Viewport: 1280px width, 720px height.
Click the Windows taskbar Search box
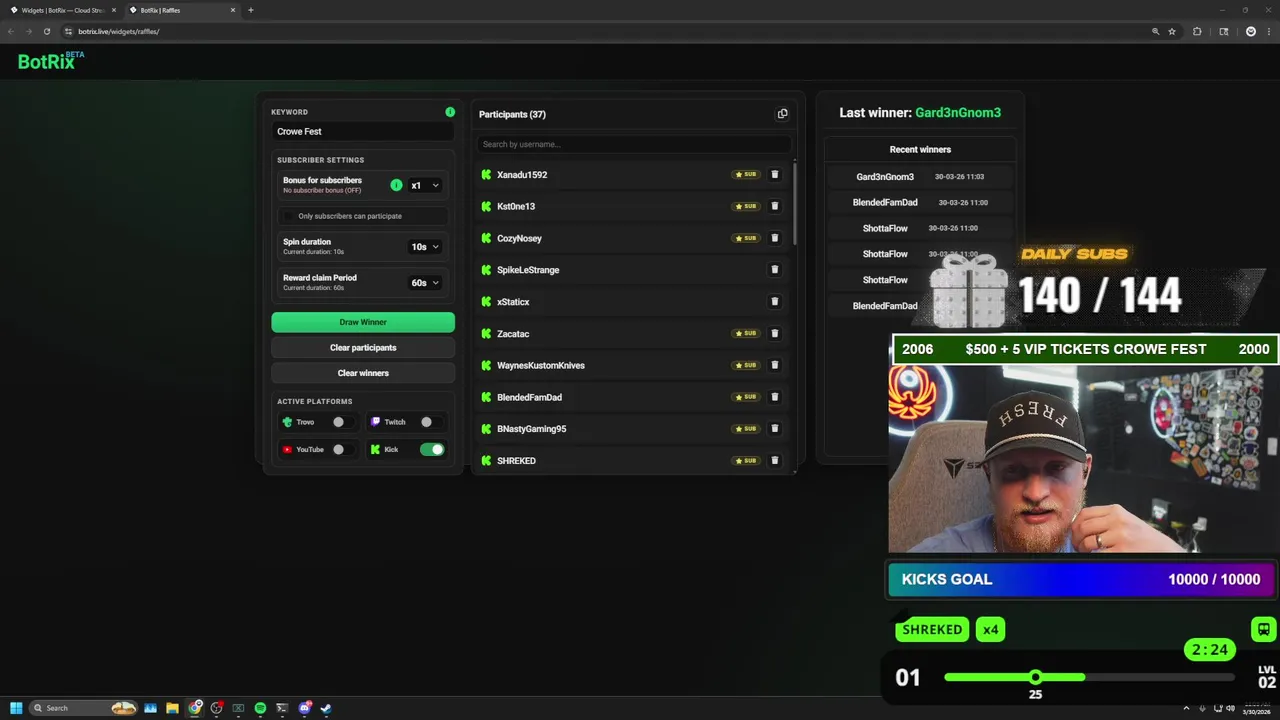coord(83,708)
